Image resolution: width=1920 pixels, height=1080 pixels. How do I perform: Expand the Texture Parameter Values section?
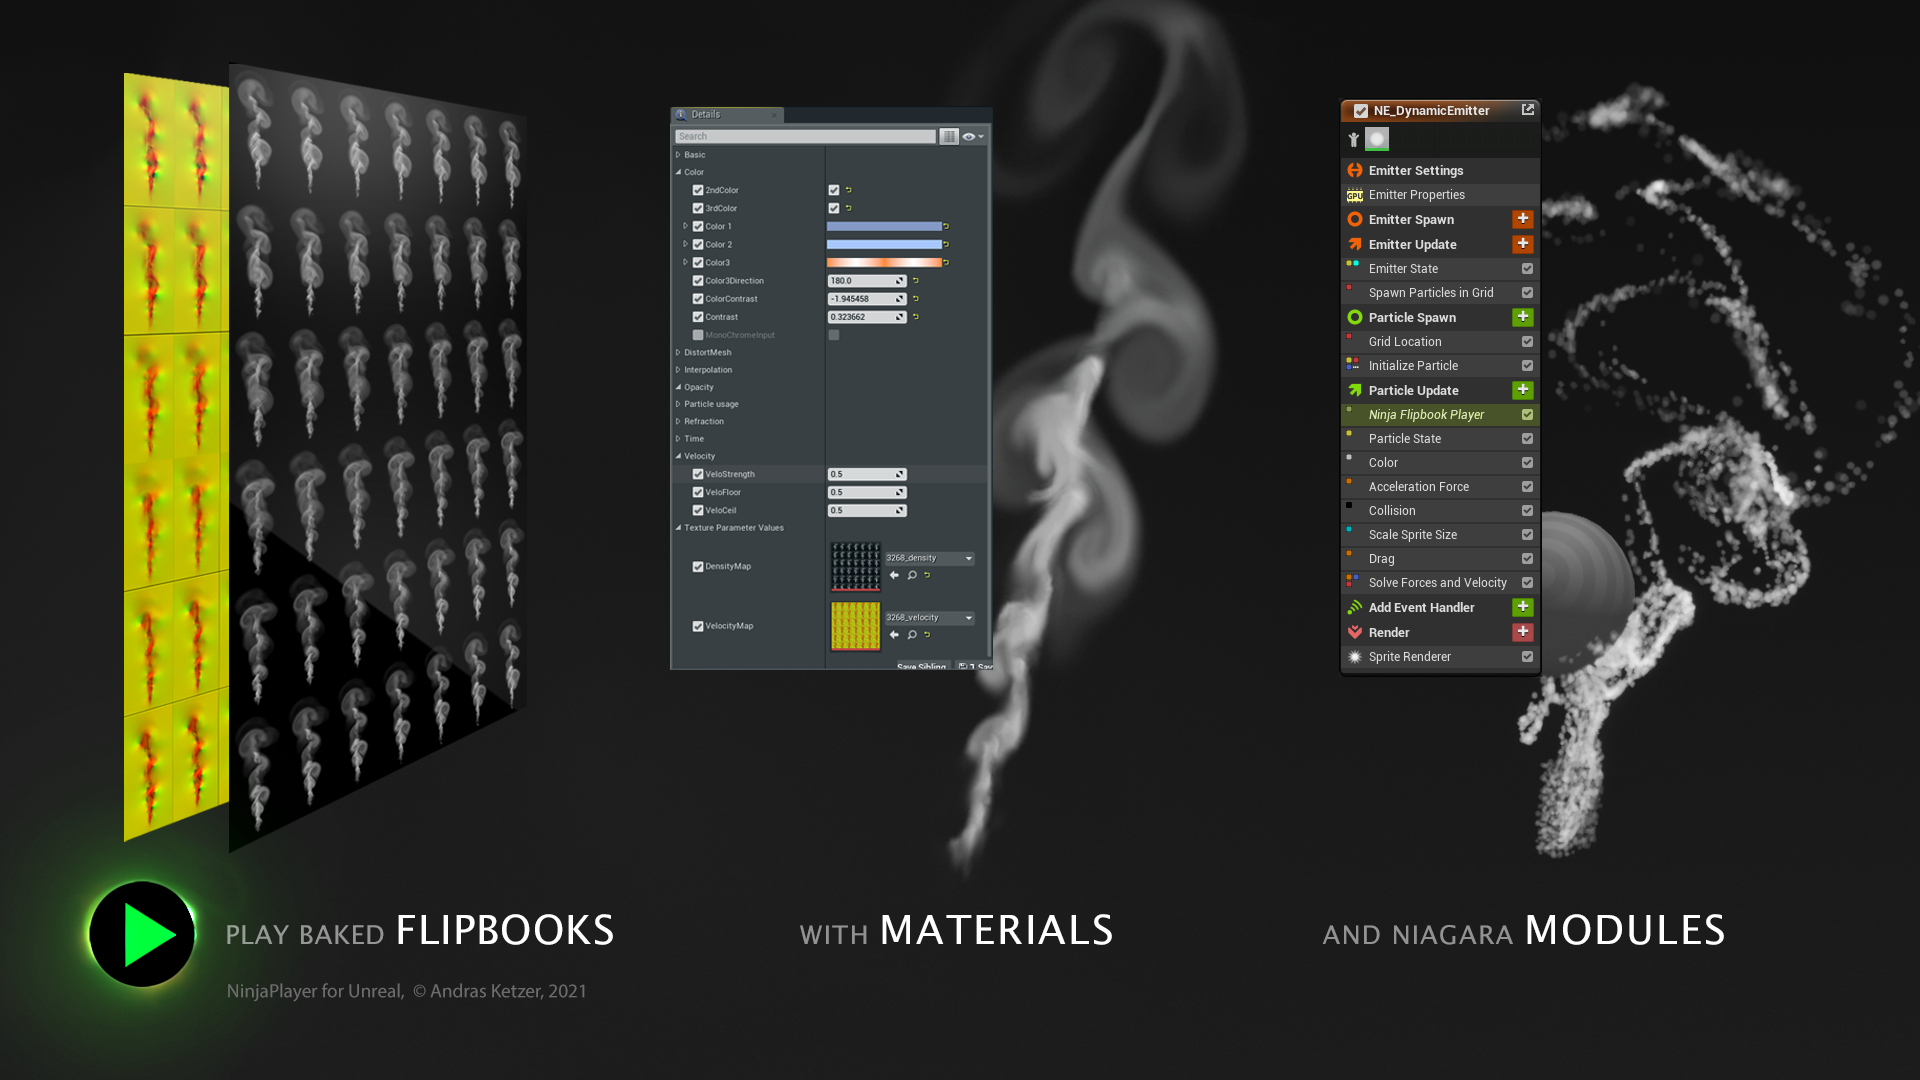(x=679, y=527)
